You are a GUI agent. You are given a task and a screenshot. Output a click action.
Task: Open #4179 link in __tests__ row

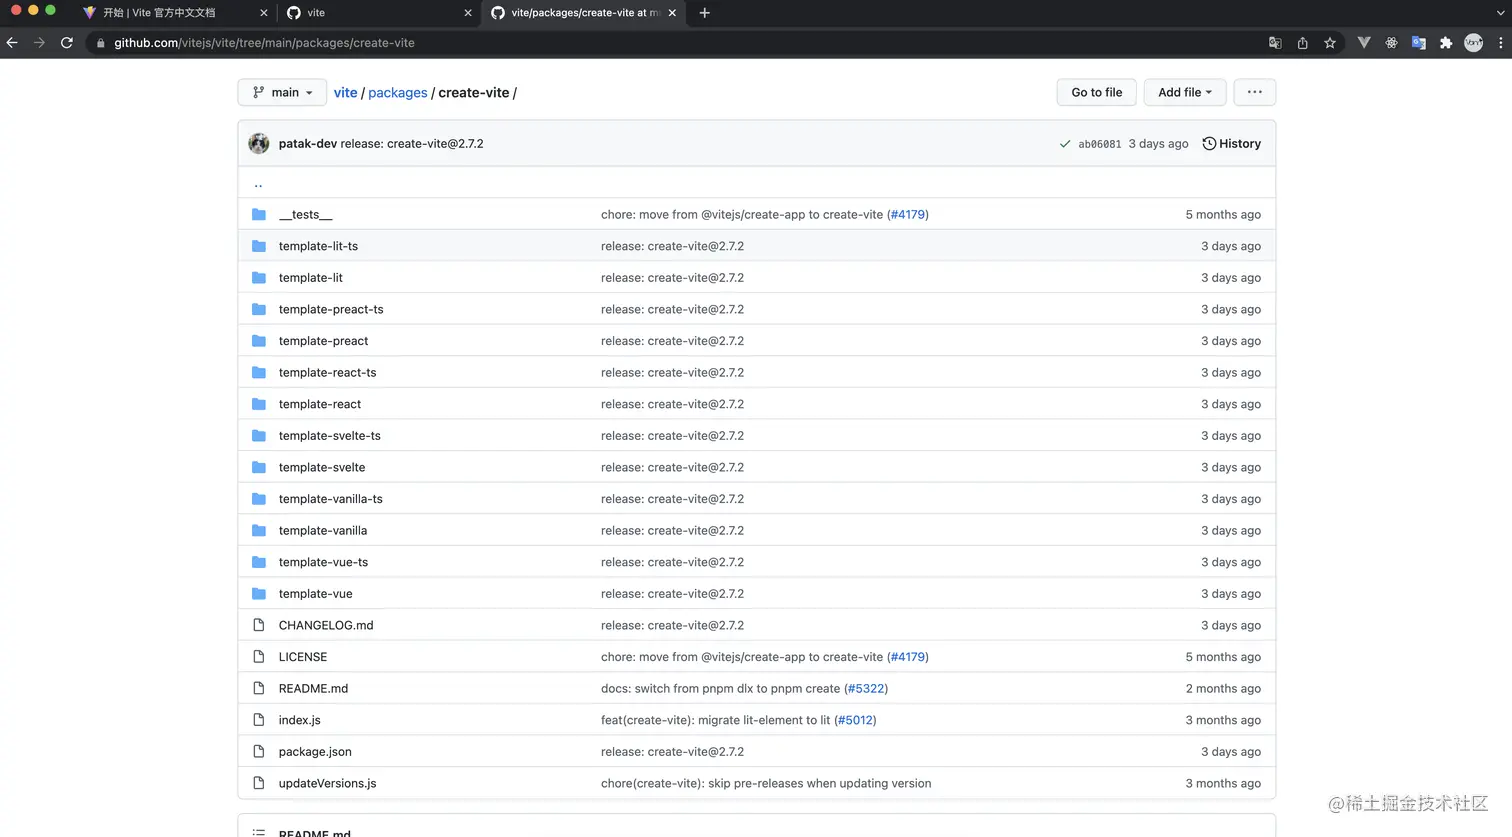point(908,215)
